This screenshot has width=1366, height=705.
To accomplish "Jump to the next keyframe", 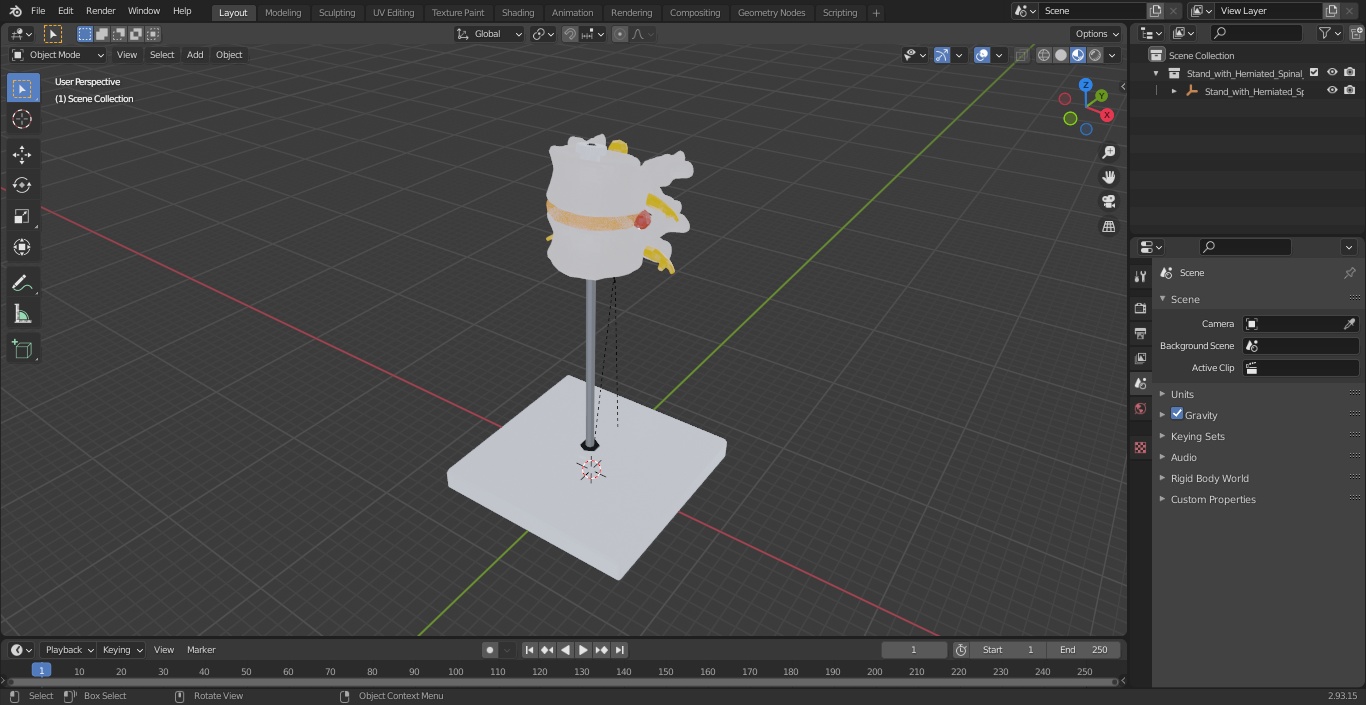I will [601, 650].
